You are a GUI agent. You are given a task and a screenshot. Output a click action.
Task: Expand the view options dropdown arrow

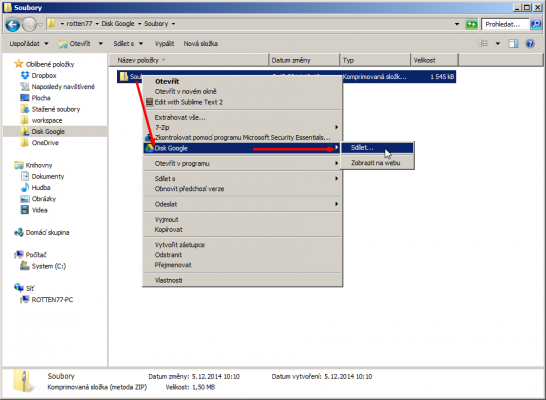tap(498, 44)
